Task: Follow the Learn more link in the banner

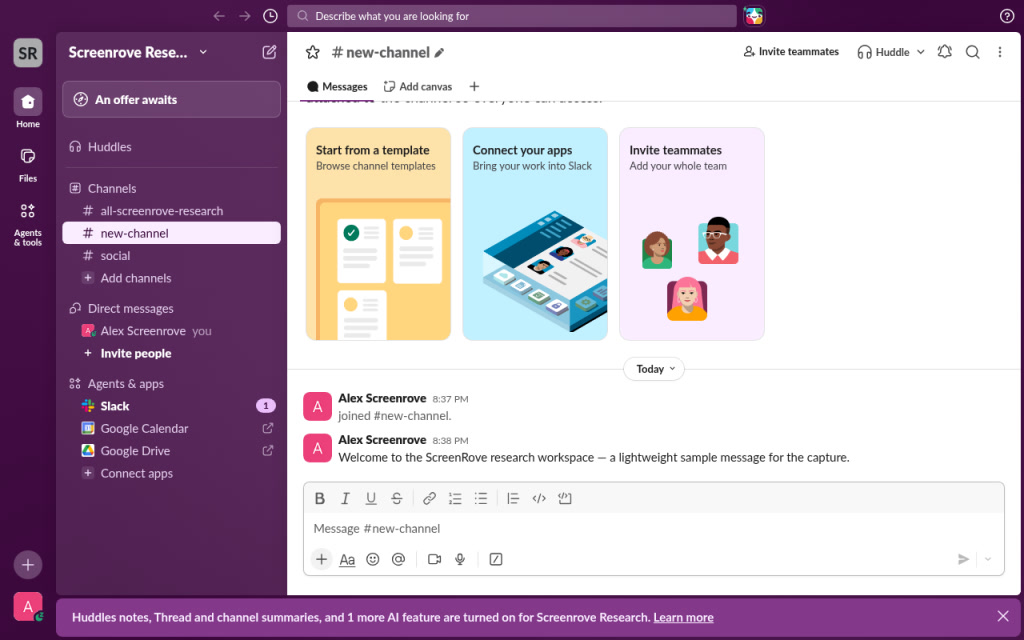Action: click(x=683, y=617)
